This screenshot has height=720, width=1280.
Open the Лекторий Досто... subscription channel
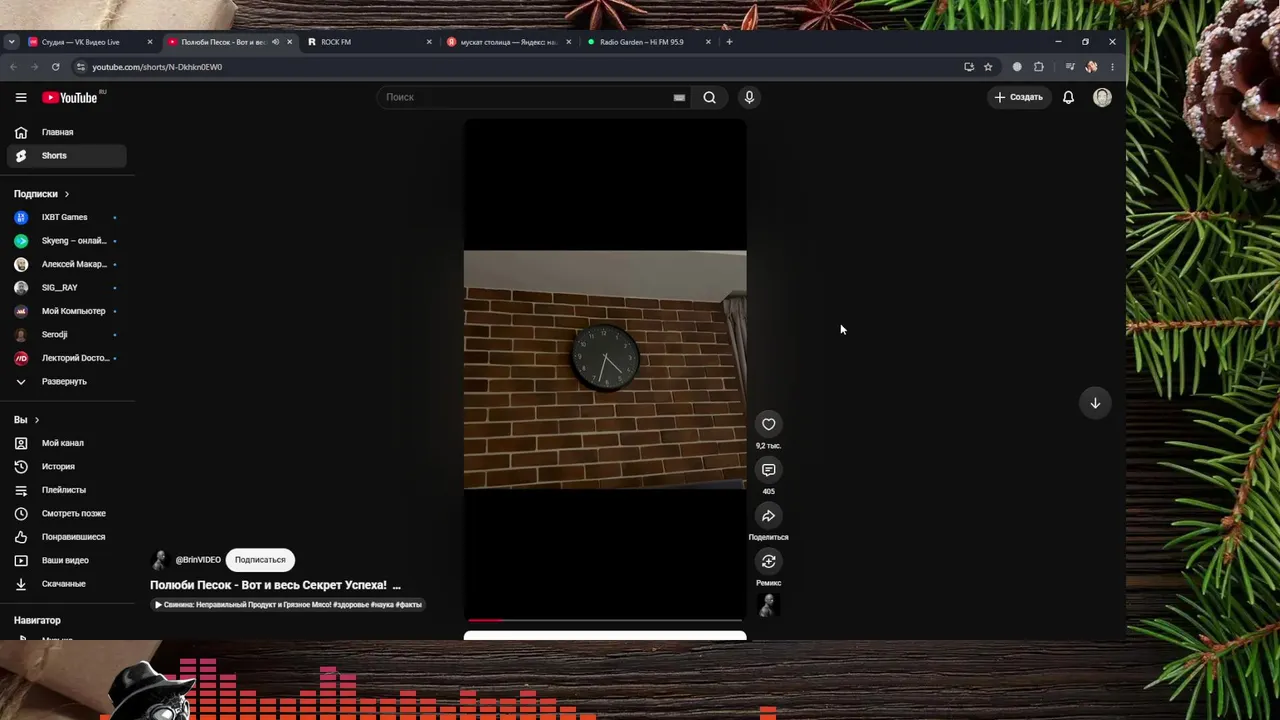coord(66,358)
